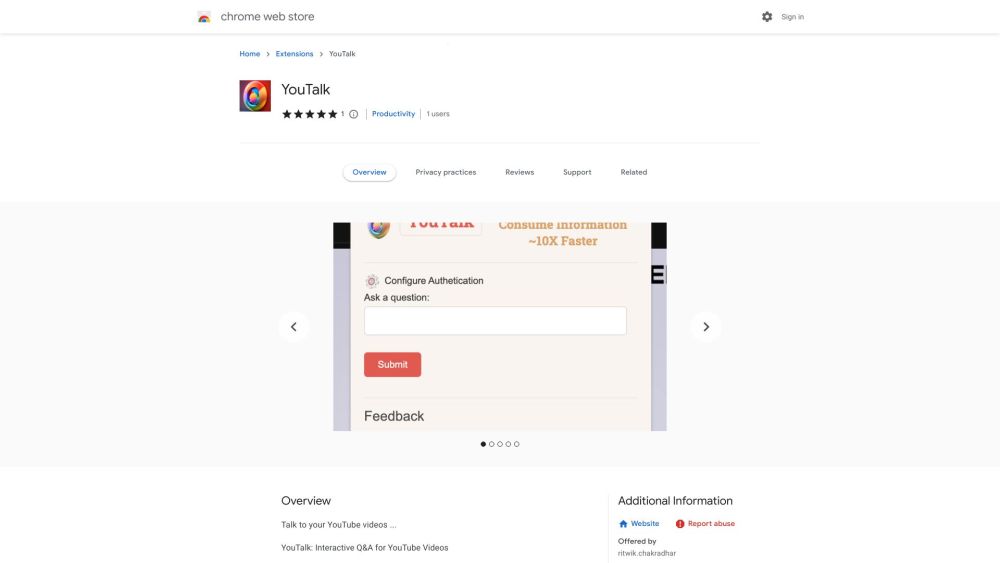Show the next screenshot with right arrow
1000x563 pixels.
[x=705, y=326]
